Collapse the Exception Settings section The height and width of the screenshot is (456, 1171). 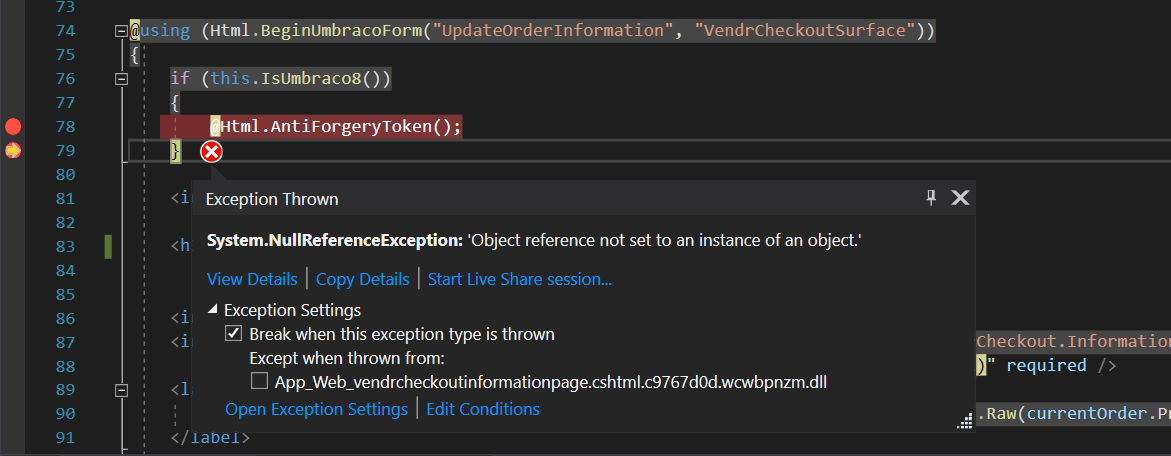click(214, 310)
